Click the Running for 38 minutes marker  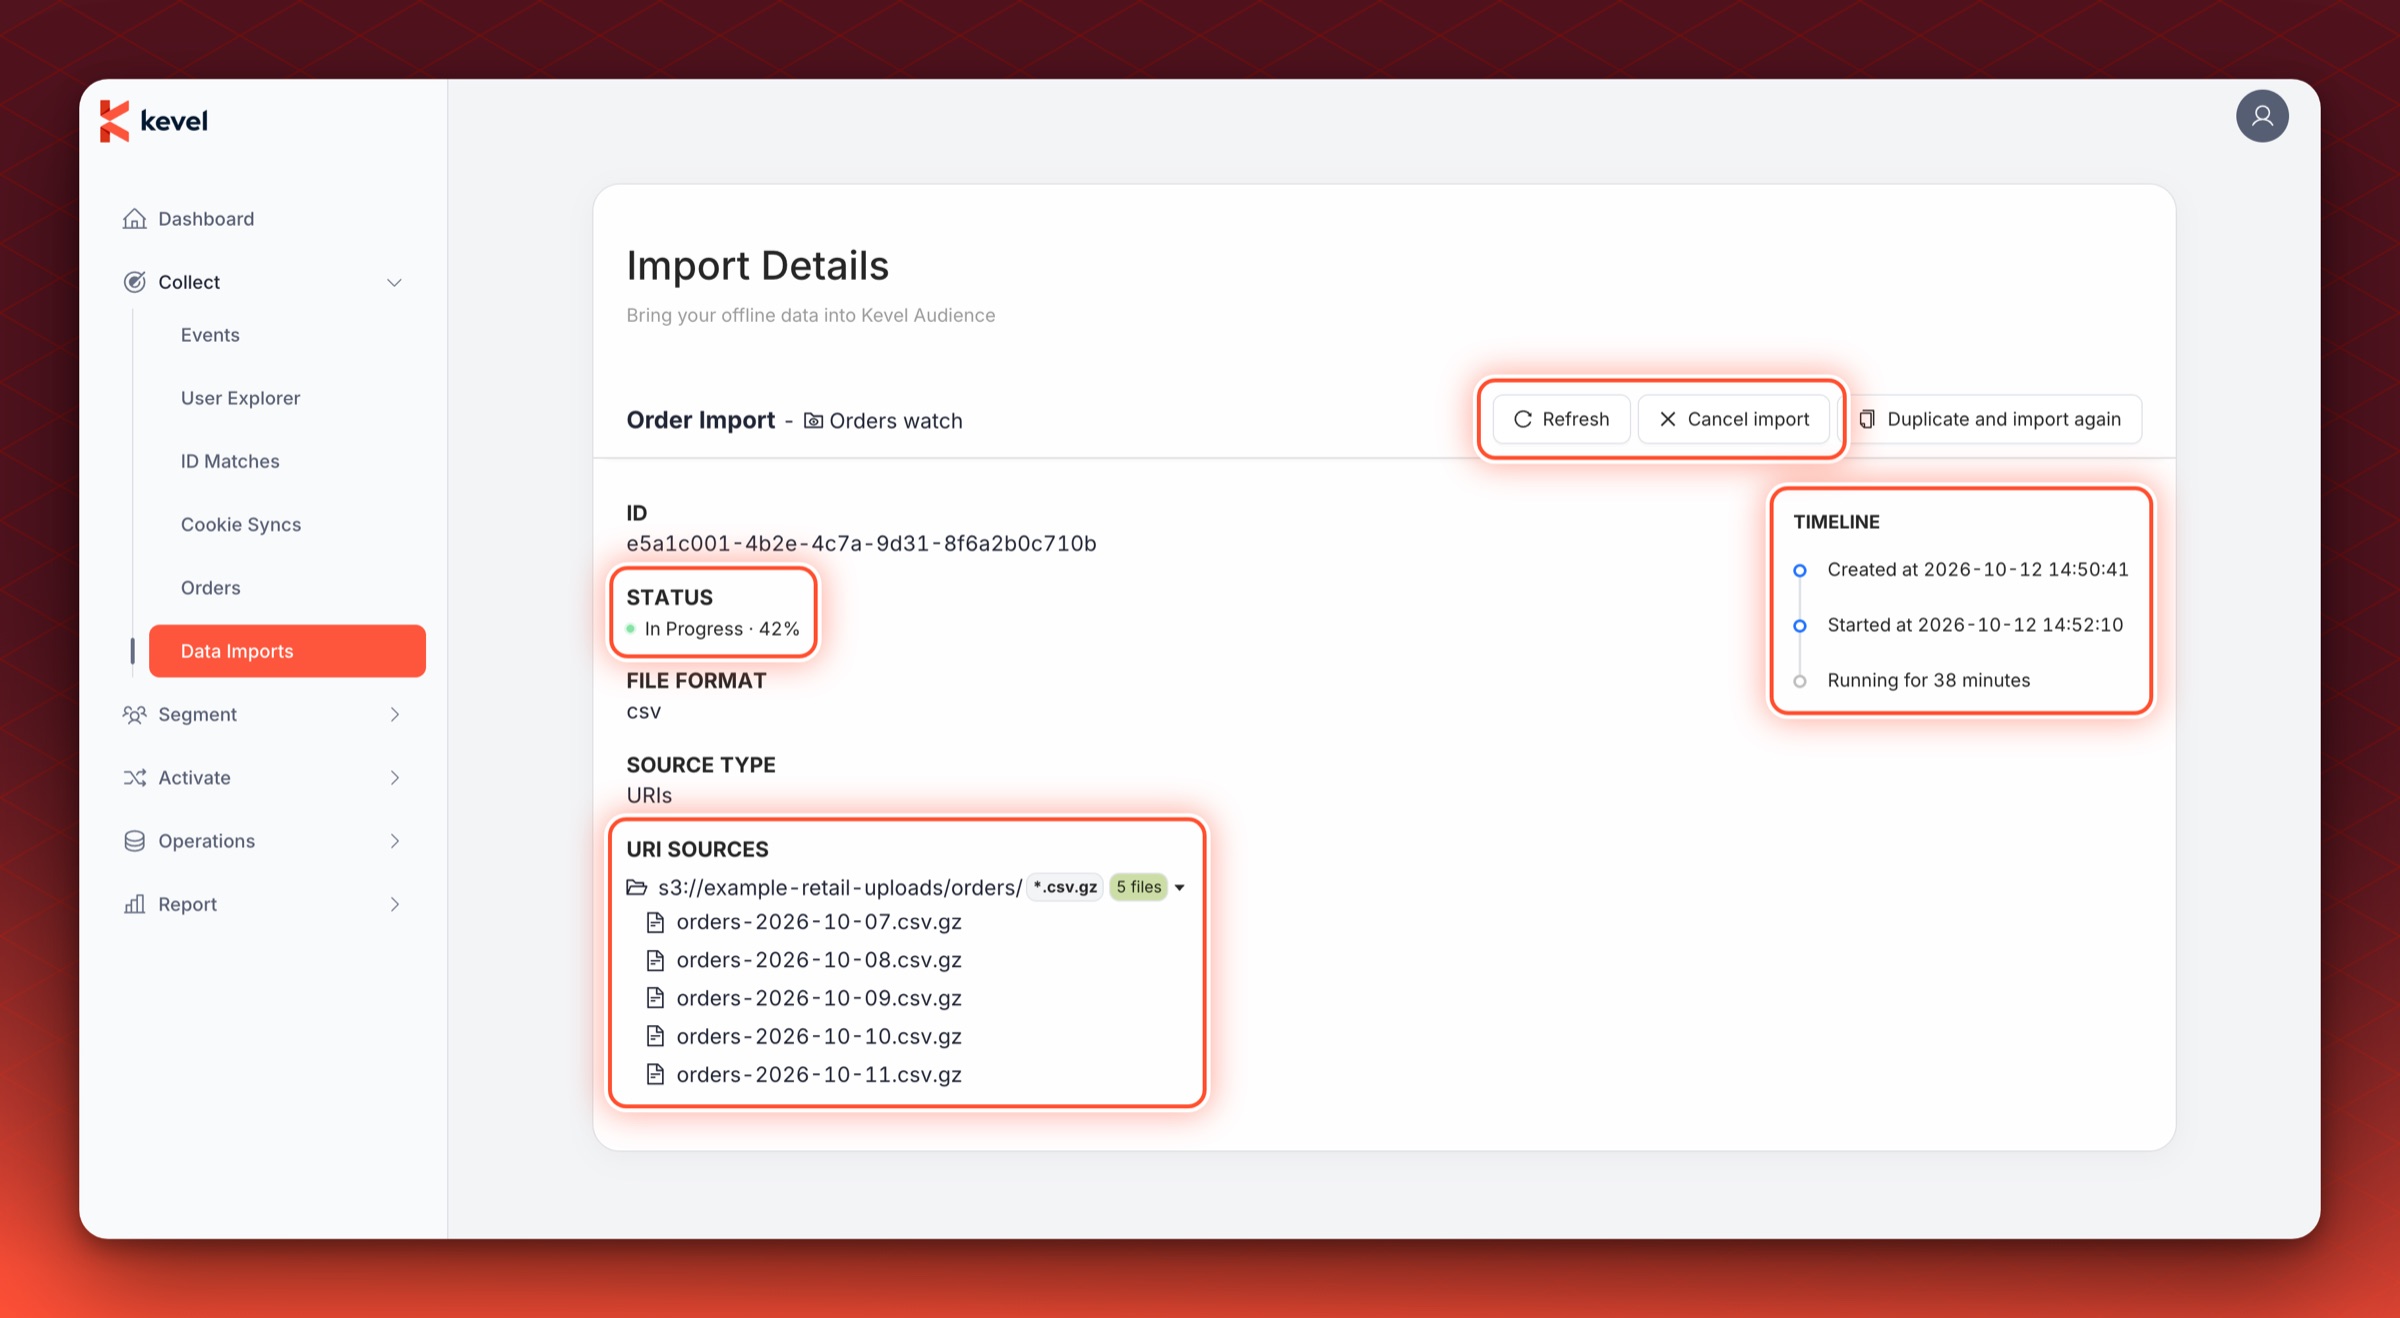click(1799, 681)
